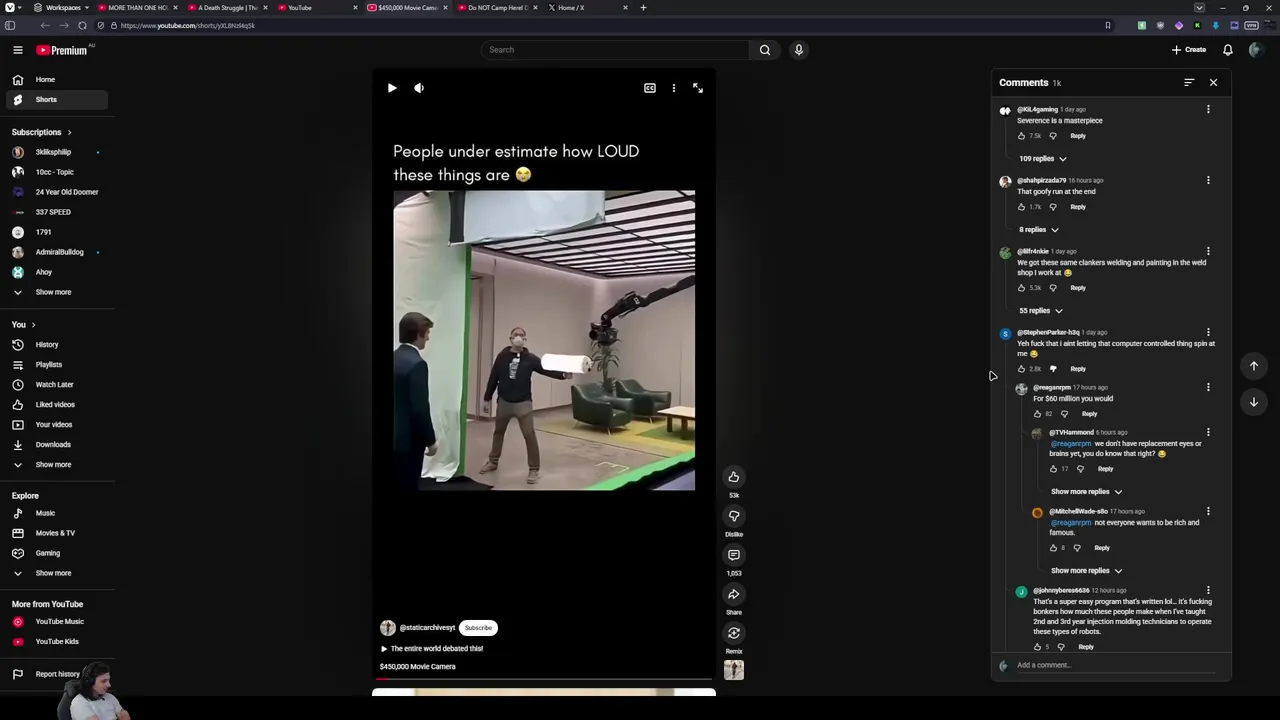Viewport: 1280px width, 720px height.
Task: Open the Short's three-dot more menu
Action: pyautogui.click(x=674, y=88)
